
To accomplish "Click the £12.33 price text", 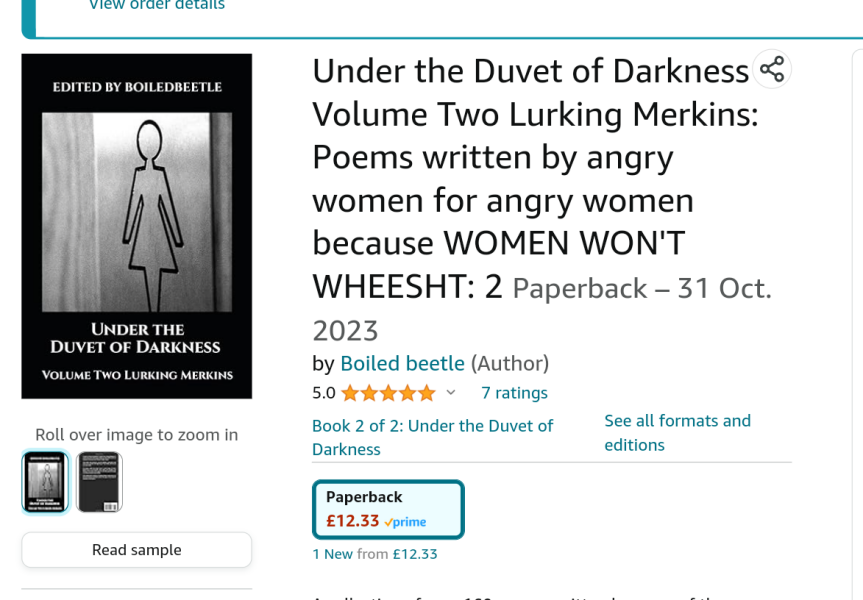I will click(352, 520).
